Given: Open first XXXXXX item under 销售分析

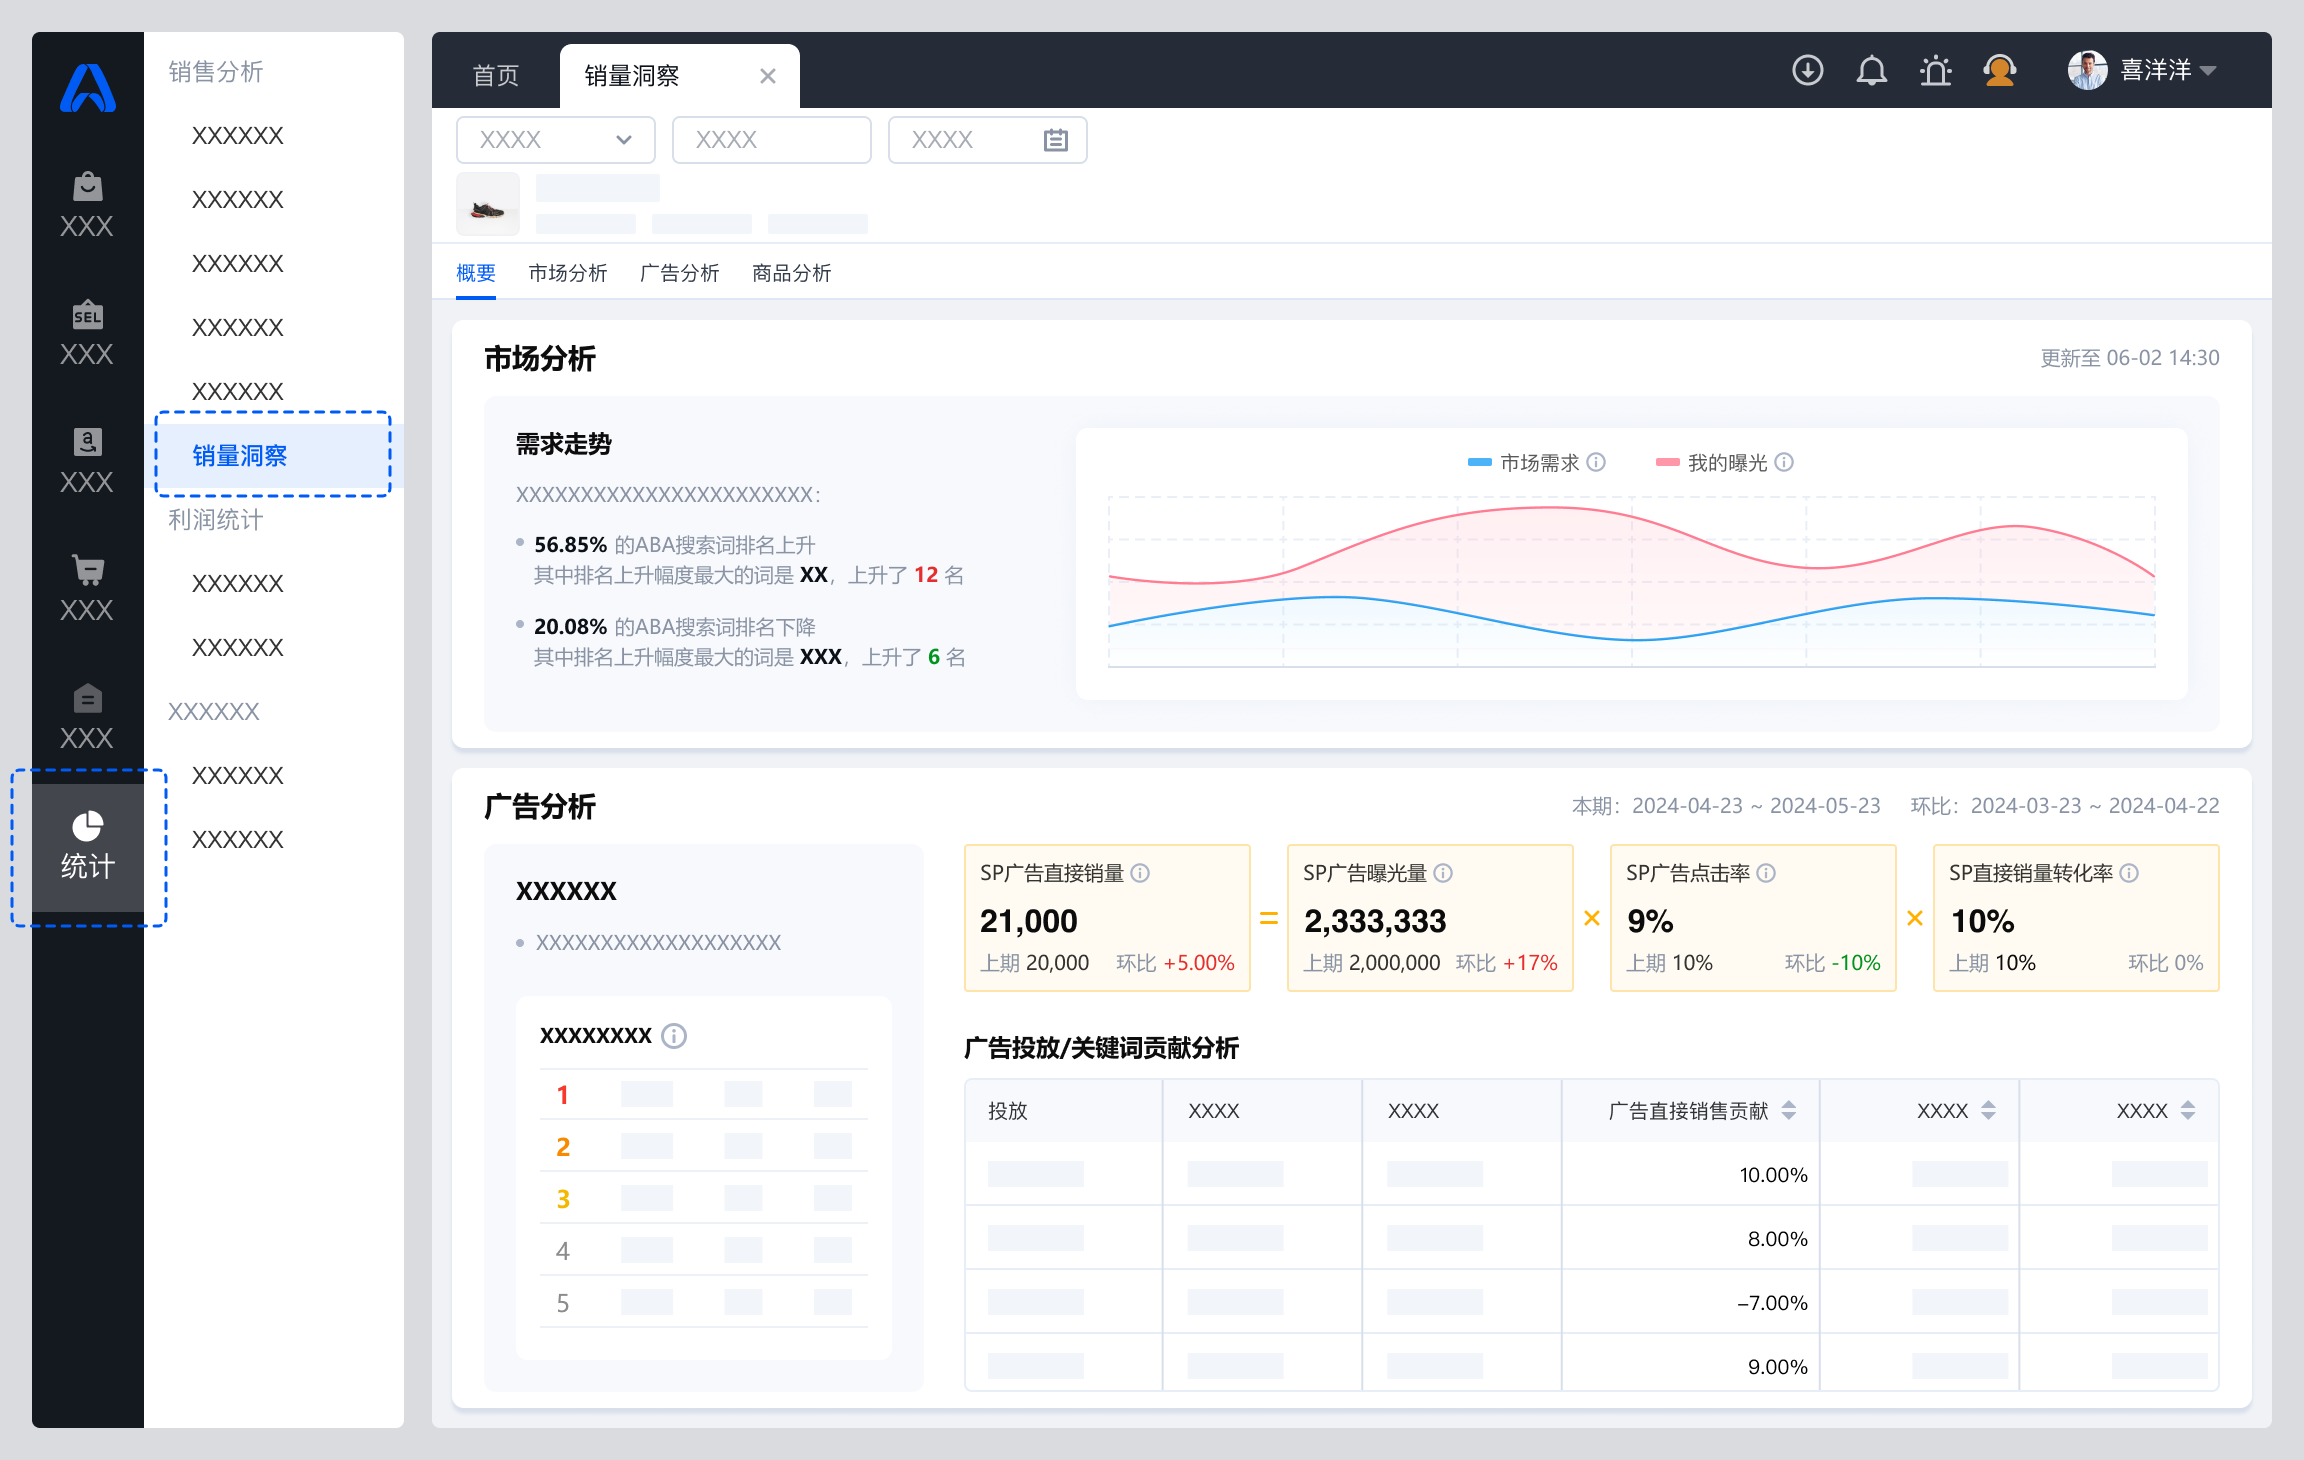Looking at the screenshot, I should (x=238, y=136).
